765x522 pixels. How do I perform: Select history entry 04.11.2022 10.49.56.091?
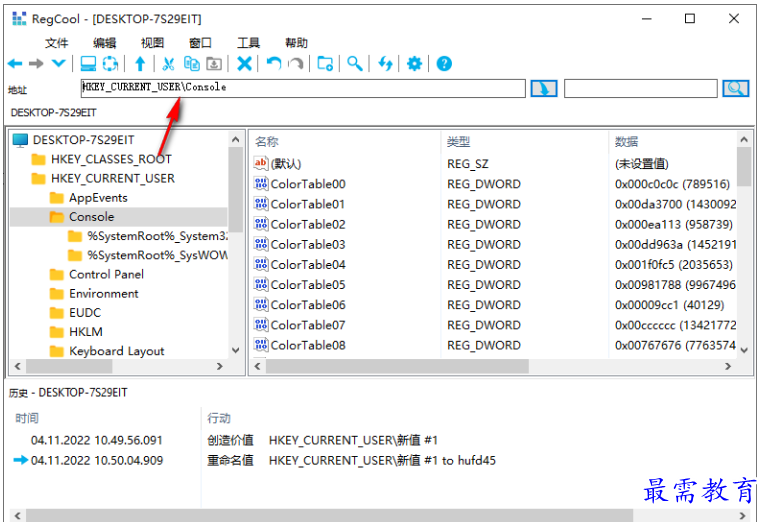[97, 441]
